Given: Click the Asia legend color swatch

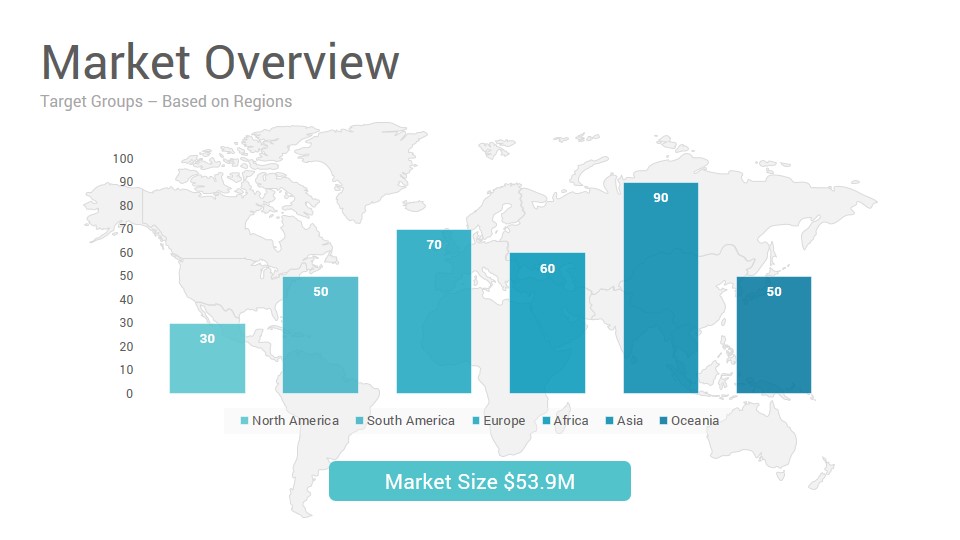Looking at the screenshot, I should (x=609, y=421).
